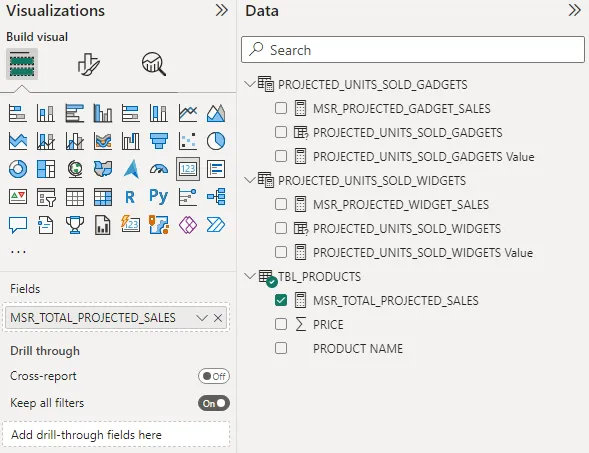Turn on the Cross-report toggle
Image resolution: width=589 pixels, height=453 pixels.
point(214,376)
